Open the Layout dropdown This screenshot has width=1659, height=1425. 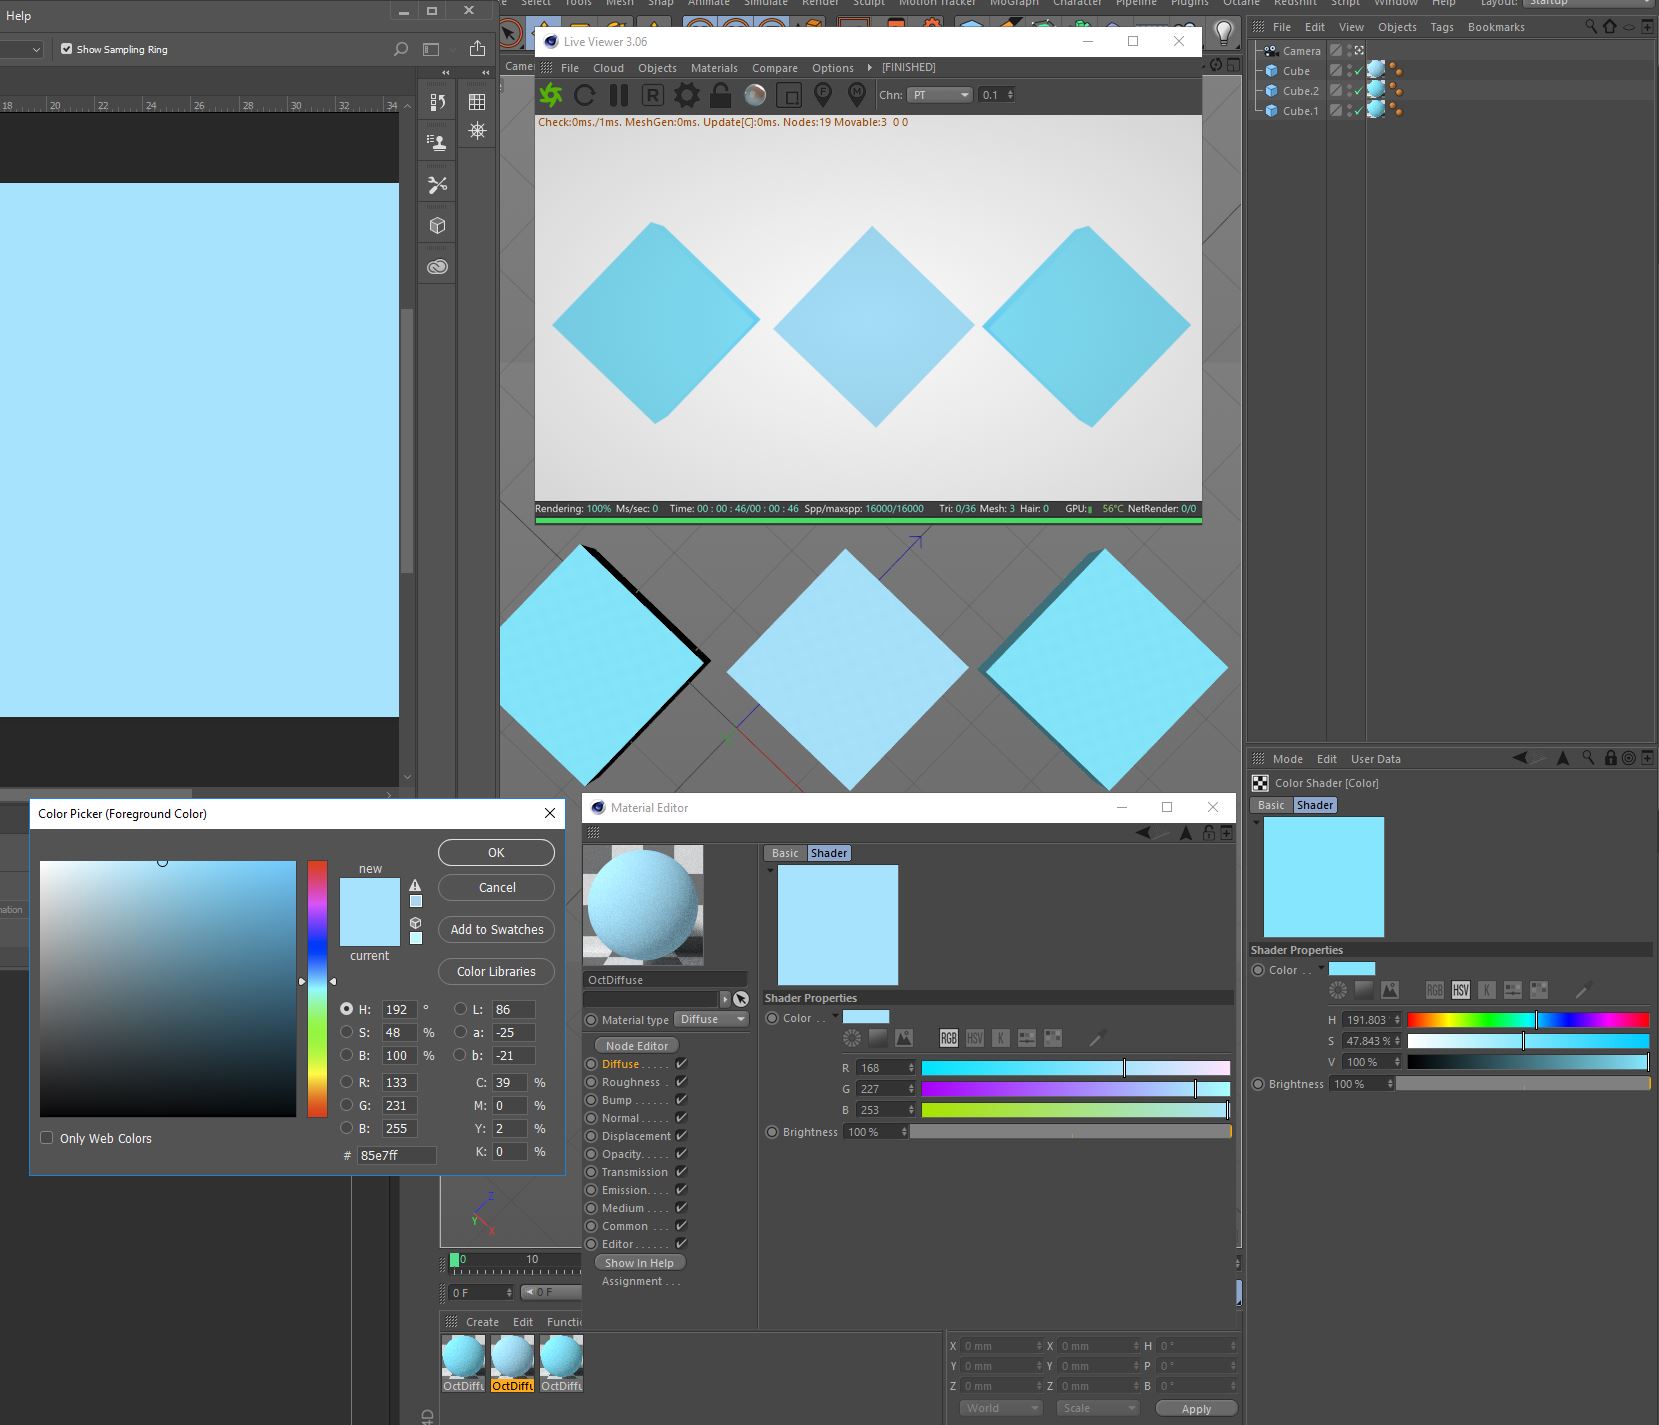tap(1589, 3)
